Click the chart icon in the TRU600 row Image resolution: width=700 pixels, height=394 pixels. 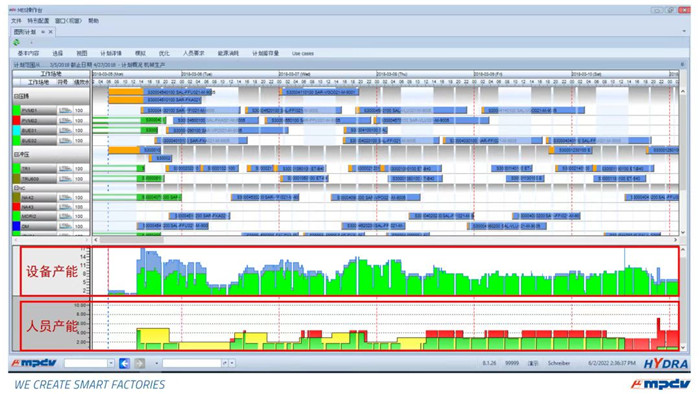pyautogui.click(x=65, y=178)
